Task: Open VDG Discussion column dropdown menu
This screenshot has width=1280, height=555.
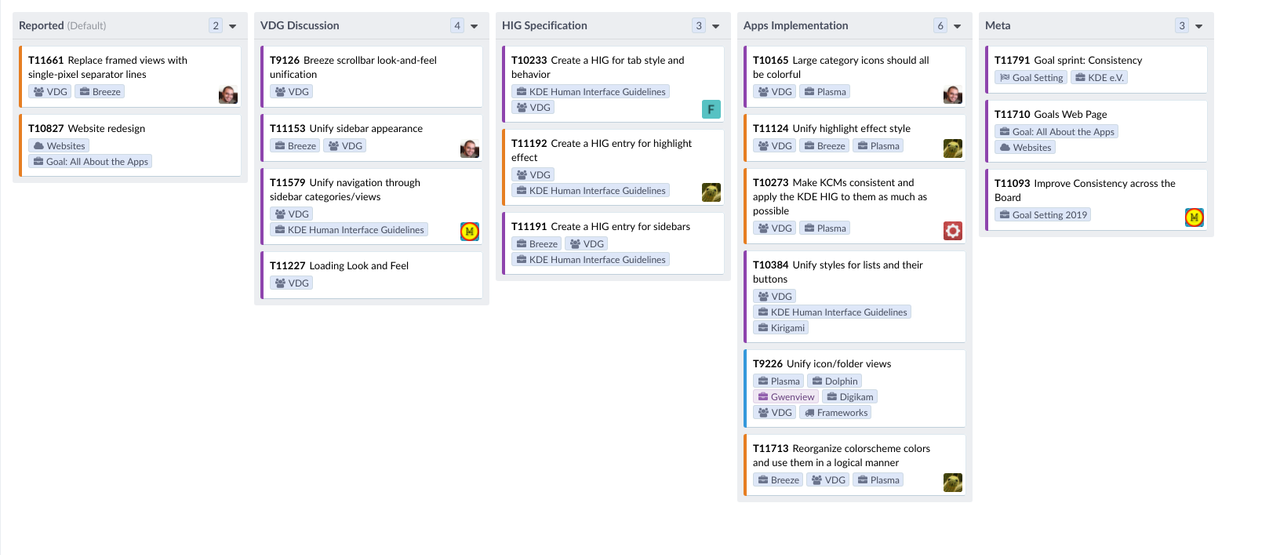Action: click(475, 26)
